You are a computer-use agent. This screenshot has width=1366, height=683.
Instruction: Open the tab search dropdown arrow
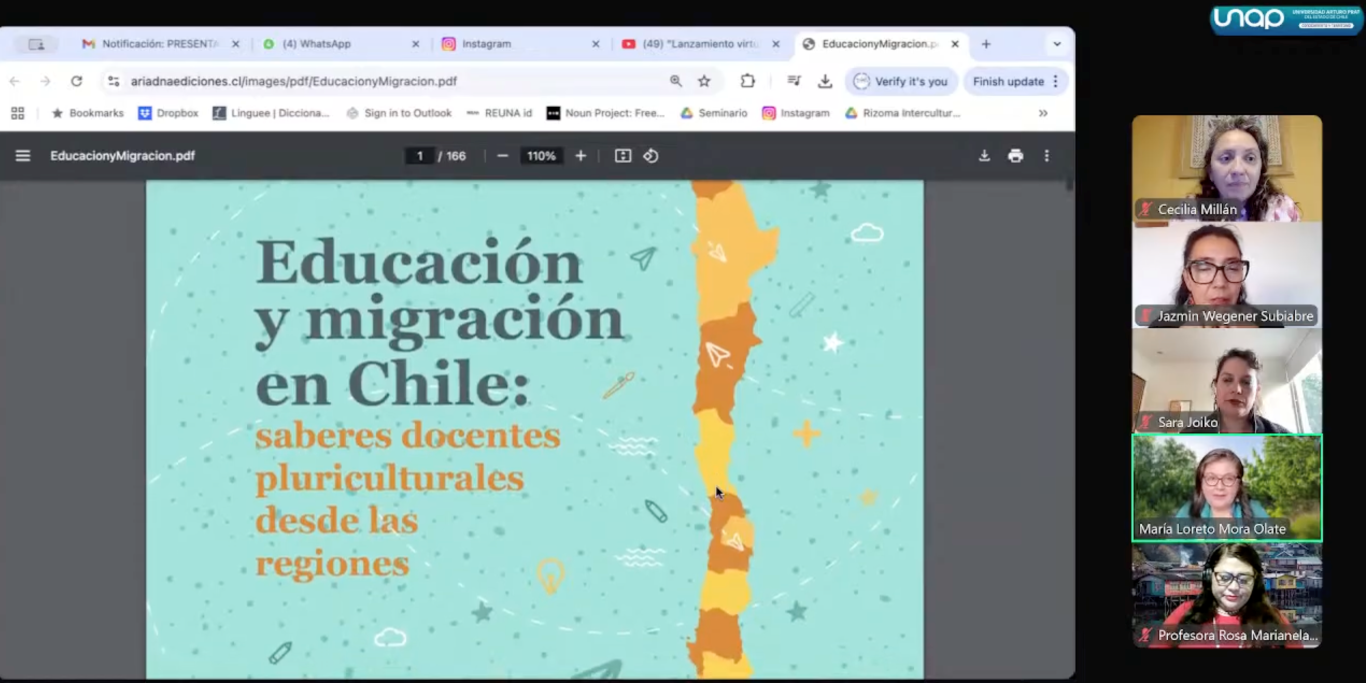click(x=1057, y=44)
